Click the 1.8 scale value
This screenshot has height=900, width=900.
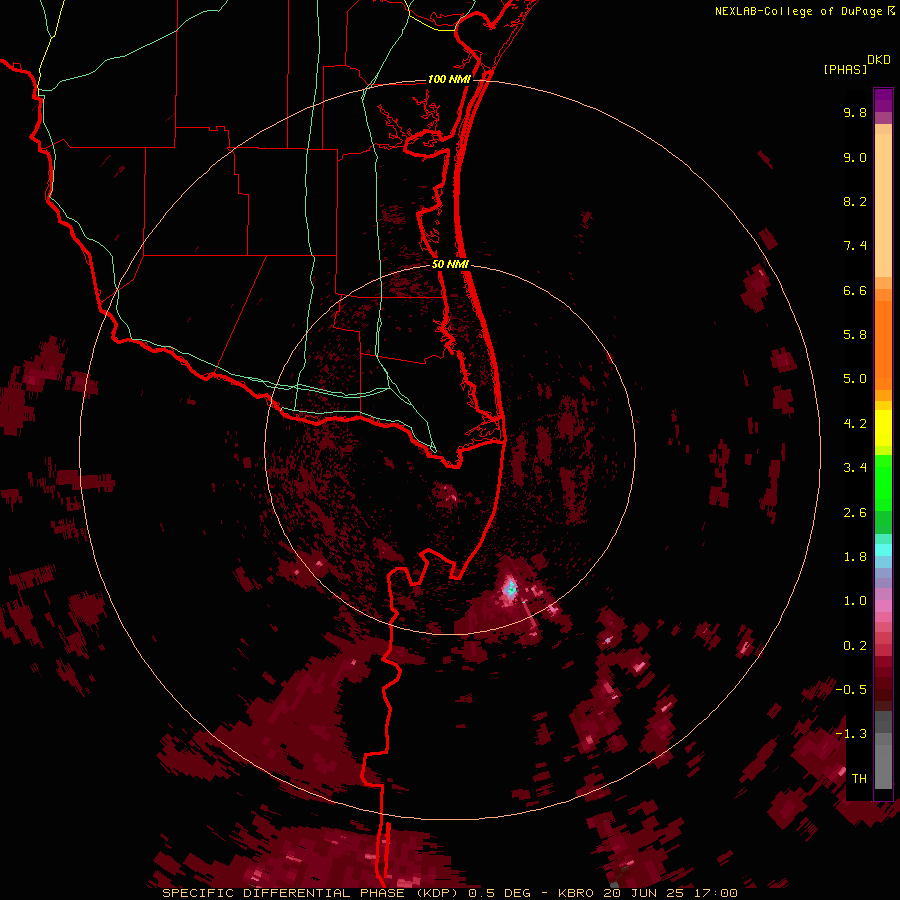click(855, 557)
